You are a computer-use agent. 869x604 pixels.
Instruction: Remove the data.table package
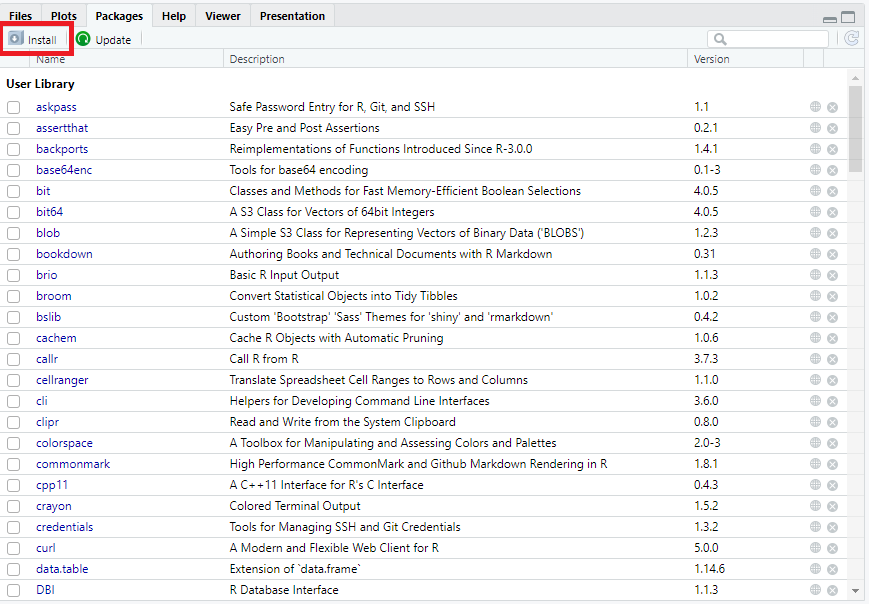pos(832,569)
